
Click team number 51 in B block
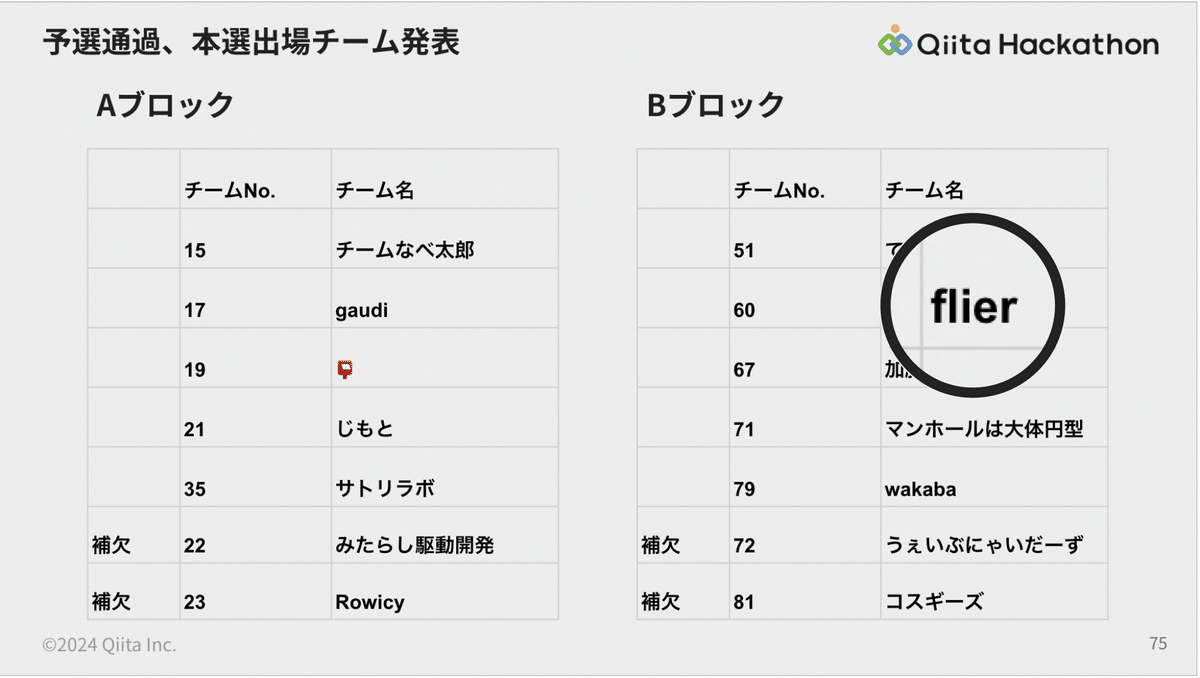tap(744, 251)
